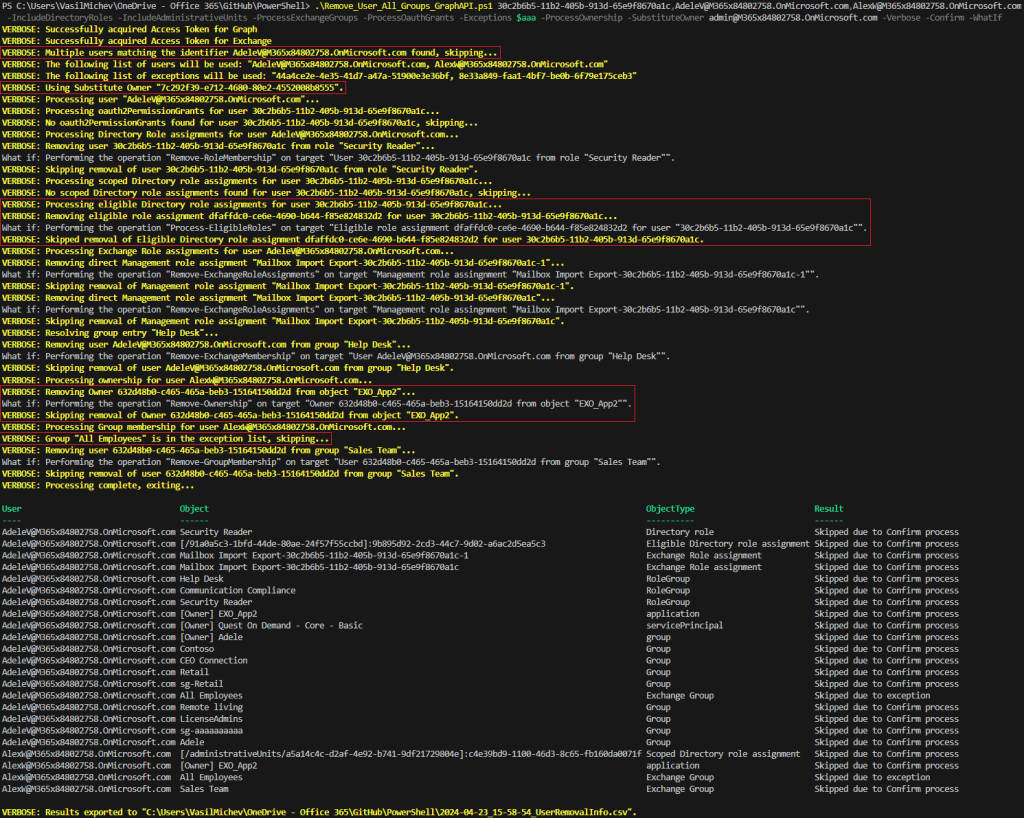Select the 'All Employees is in the exception list' line
This screenshot has width=1024, height=818.
point(165,439)
